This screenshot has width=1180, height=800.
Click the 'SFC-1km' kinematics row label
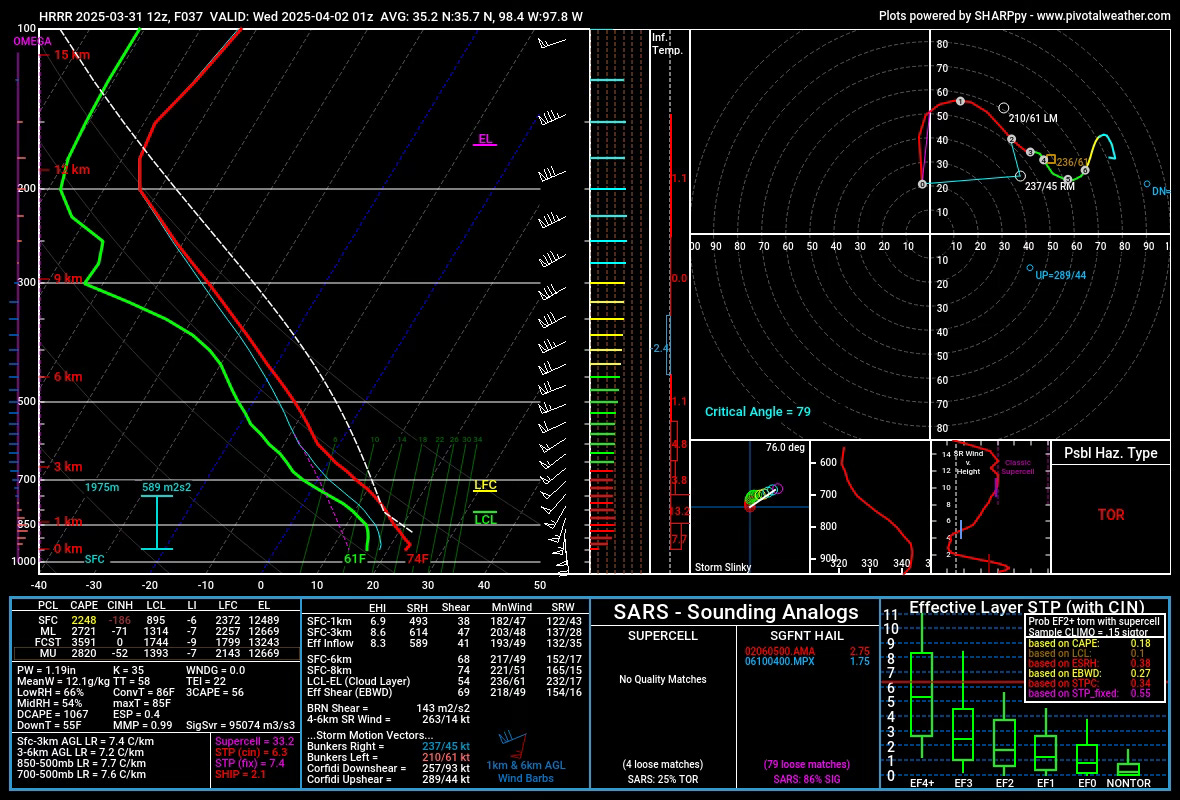click(x=329, y=622)
